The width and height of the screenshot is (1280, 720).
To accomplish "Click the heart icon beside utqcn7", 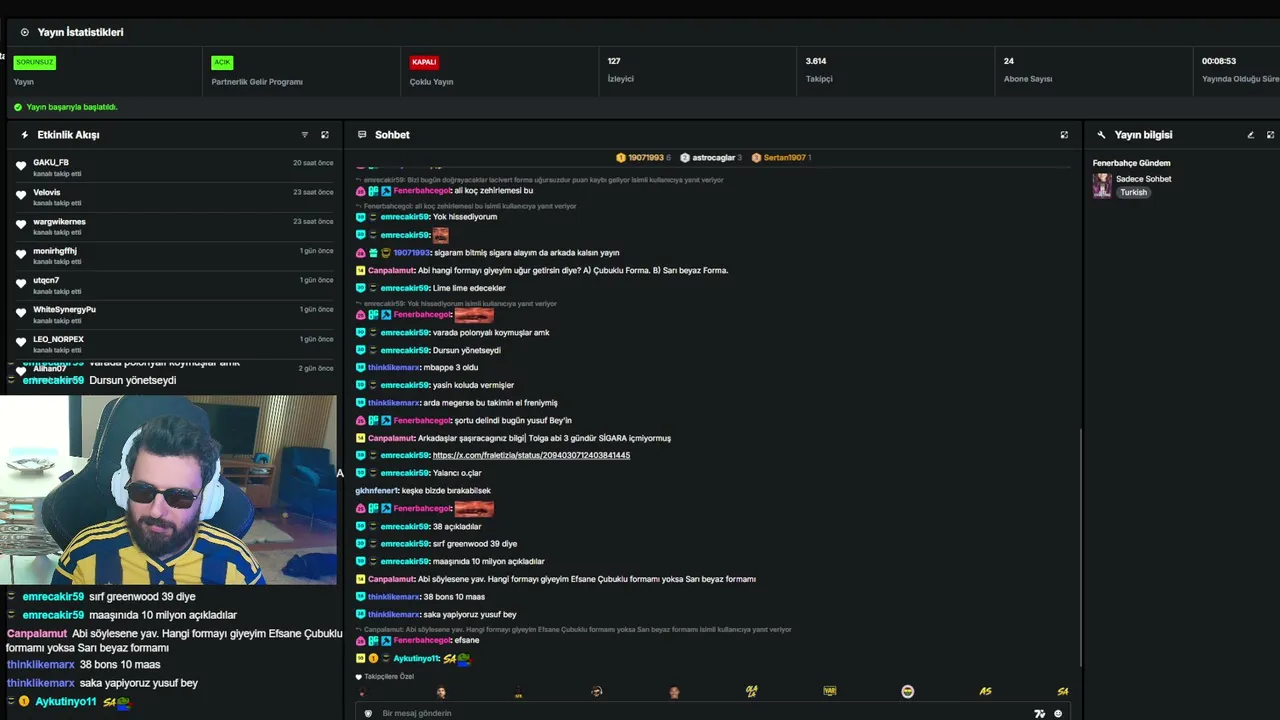I will (21, 284).
